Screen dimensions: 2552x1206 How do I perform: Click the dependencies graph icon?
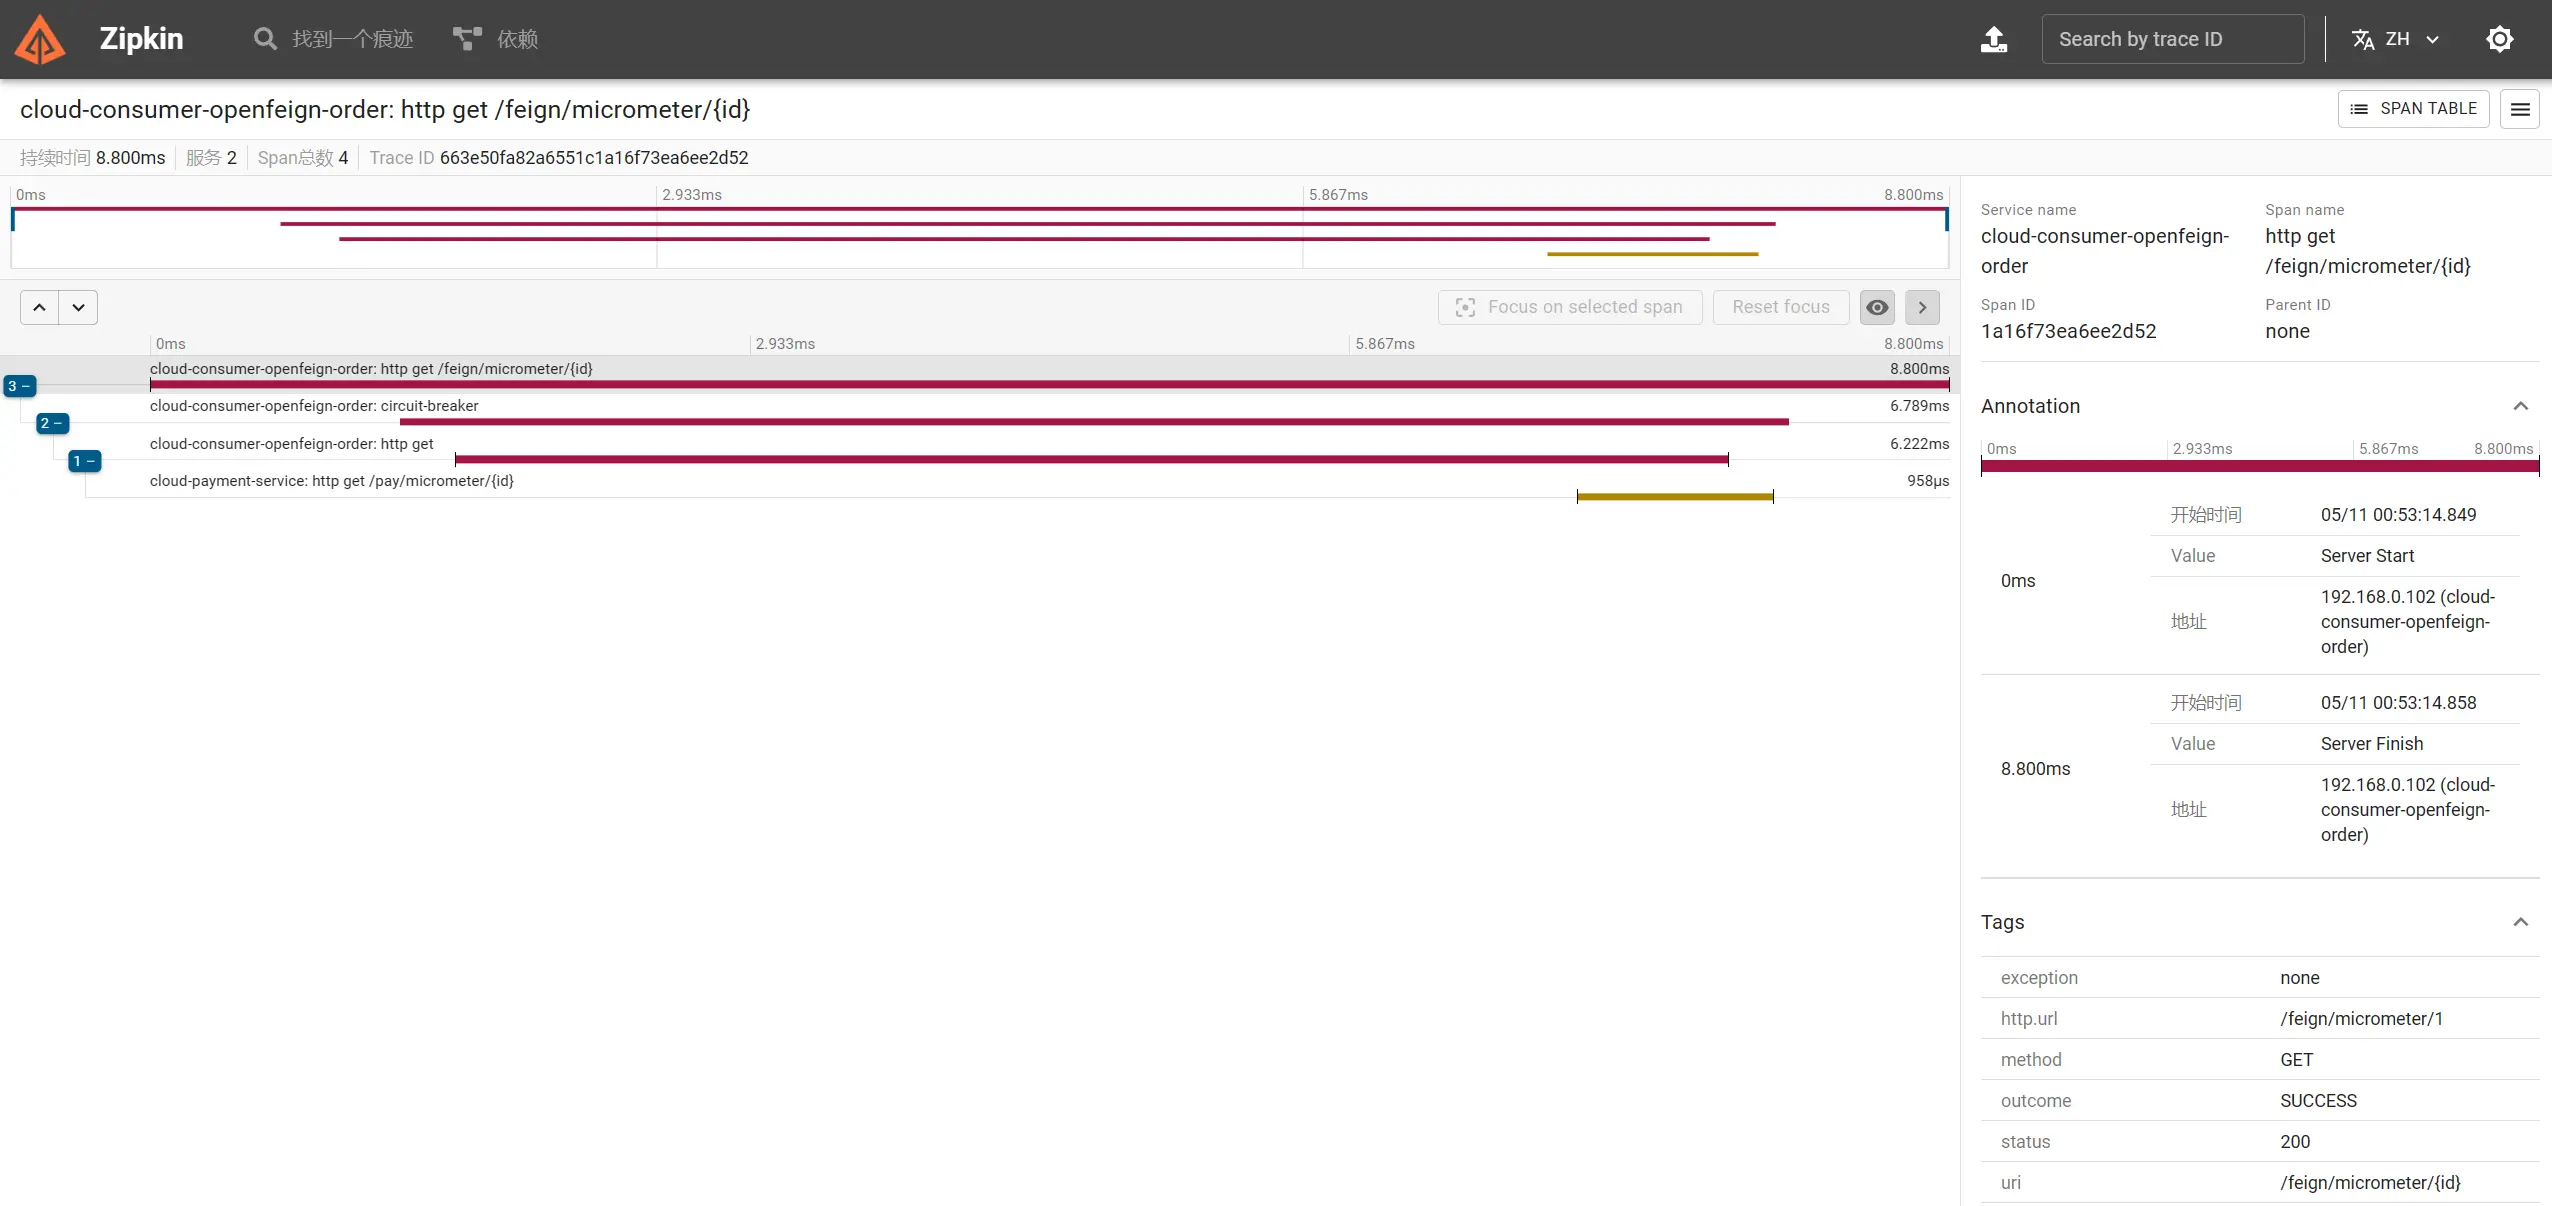(x=466, y=39)
